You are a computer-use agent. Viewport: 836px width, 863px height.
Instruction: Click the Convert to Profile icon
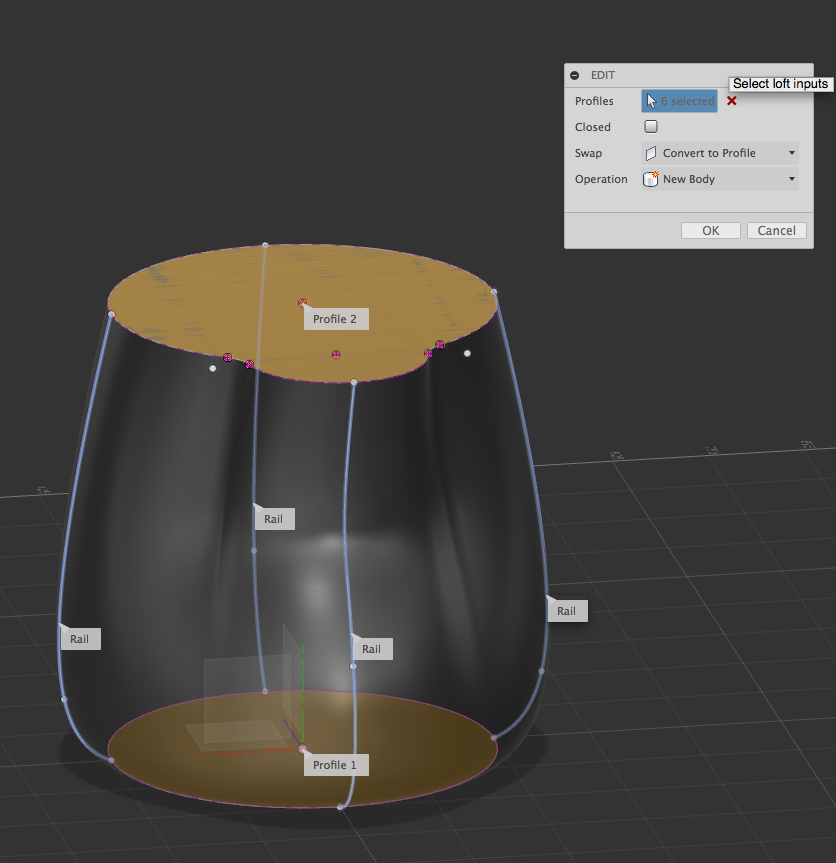(651, 153)
